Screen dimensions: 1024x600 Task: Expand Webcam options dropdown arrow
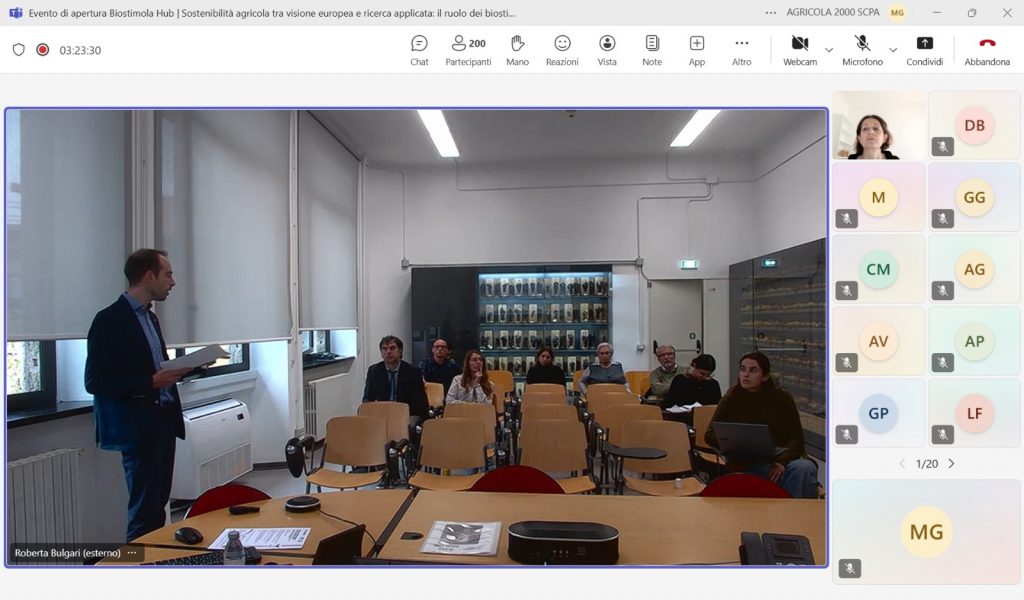click(x=829, y=50)
